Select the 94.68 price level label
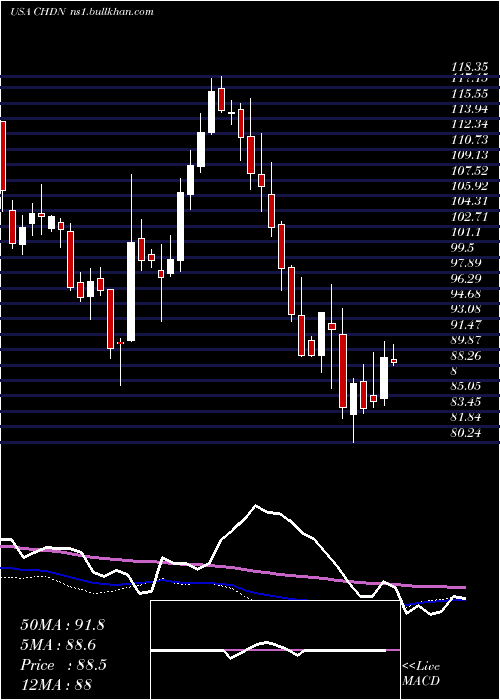Viewport: 500px width, 700px height. [x=466, y=294]
